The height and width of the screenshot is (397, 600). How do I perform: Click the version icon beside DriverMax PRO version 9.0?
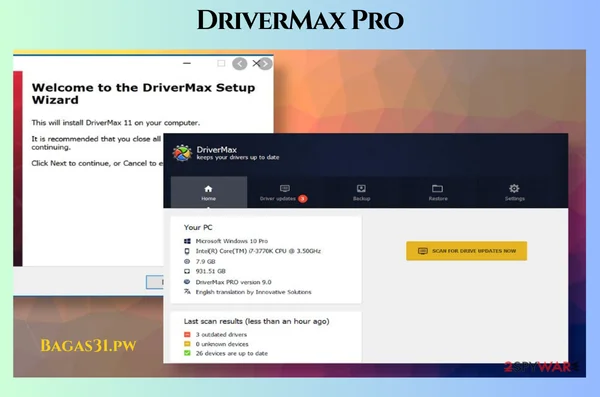[187, 282]
